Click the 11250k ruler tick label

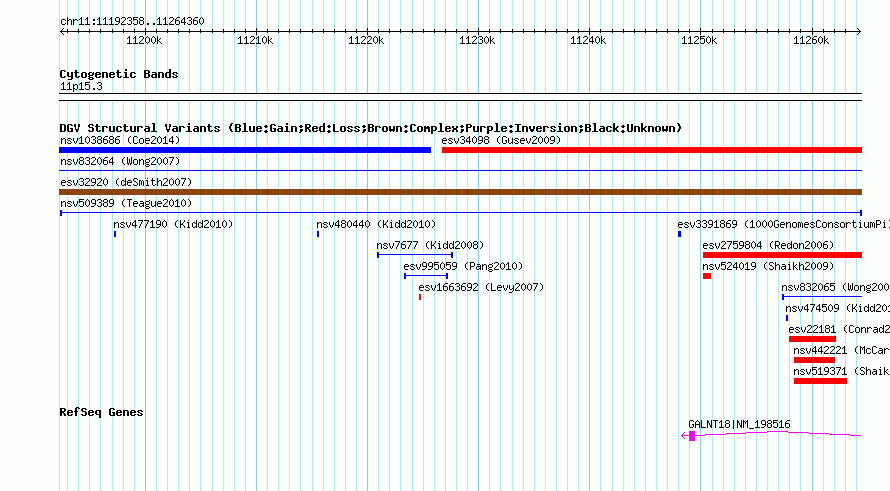699,40
